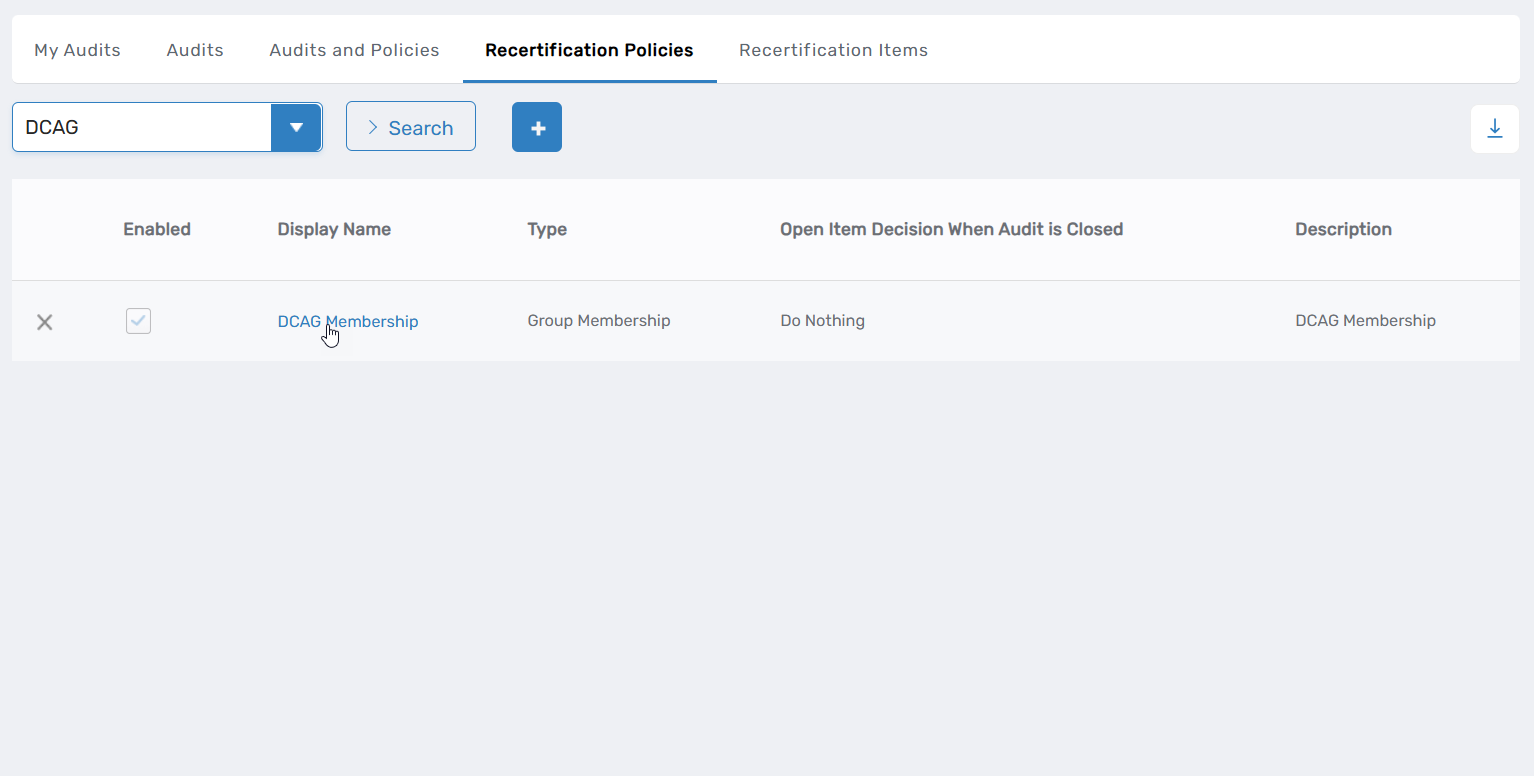Select the Recertification Policies tab

pyautogui.click(x=589, y=50)
